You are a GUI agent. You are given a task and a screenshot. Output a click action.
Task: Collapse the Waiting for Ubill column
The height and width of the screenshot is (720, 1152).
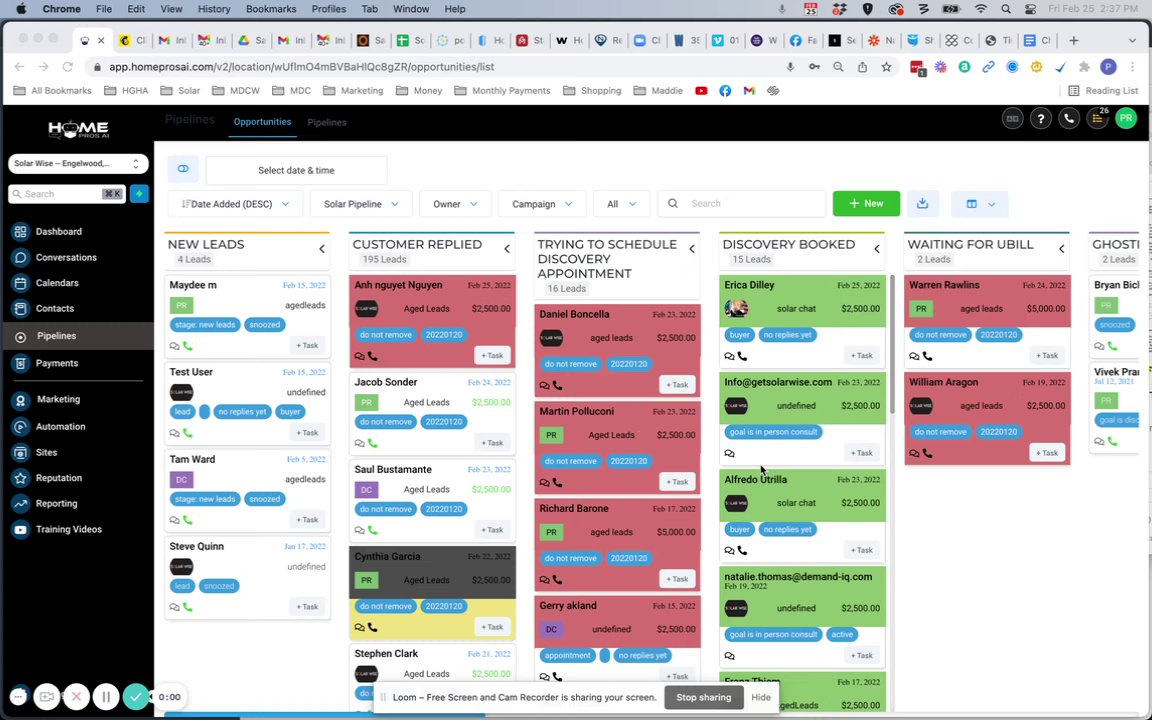point(1062,249)
